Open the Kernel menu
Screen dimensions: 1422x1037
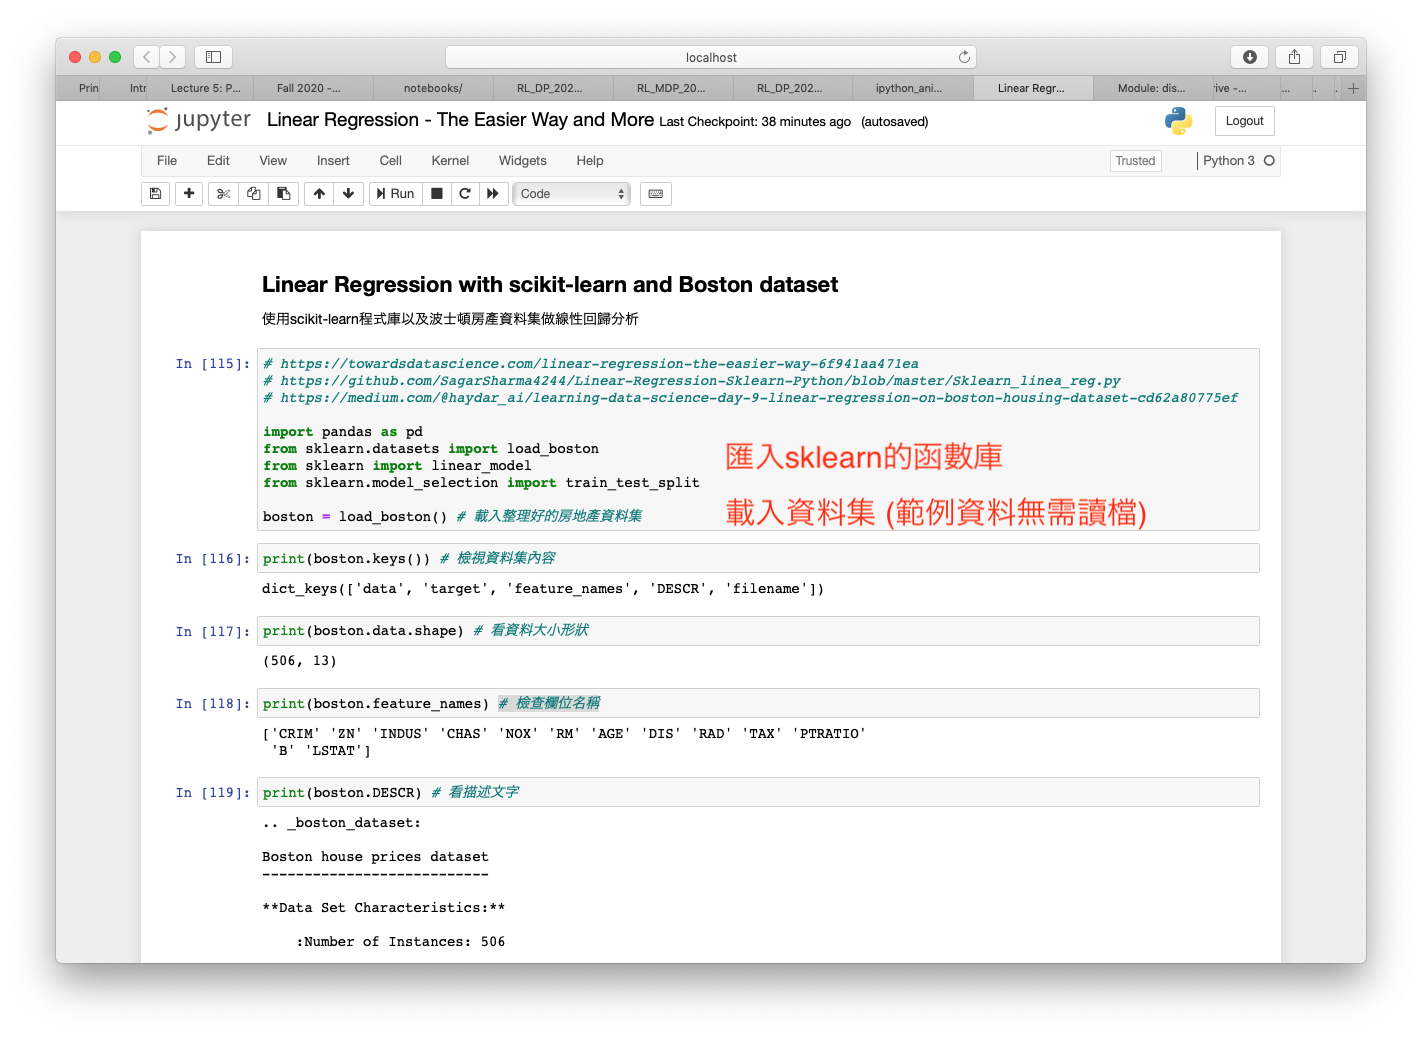(x=450, y=161)
